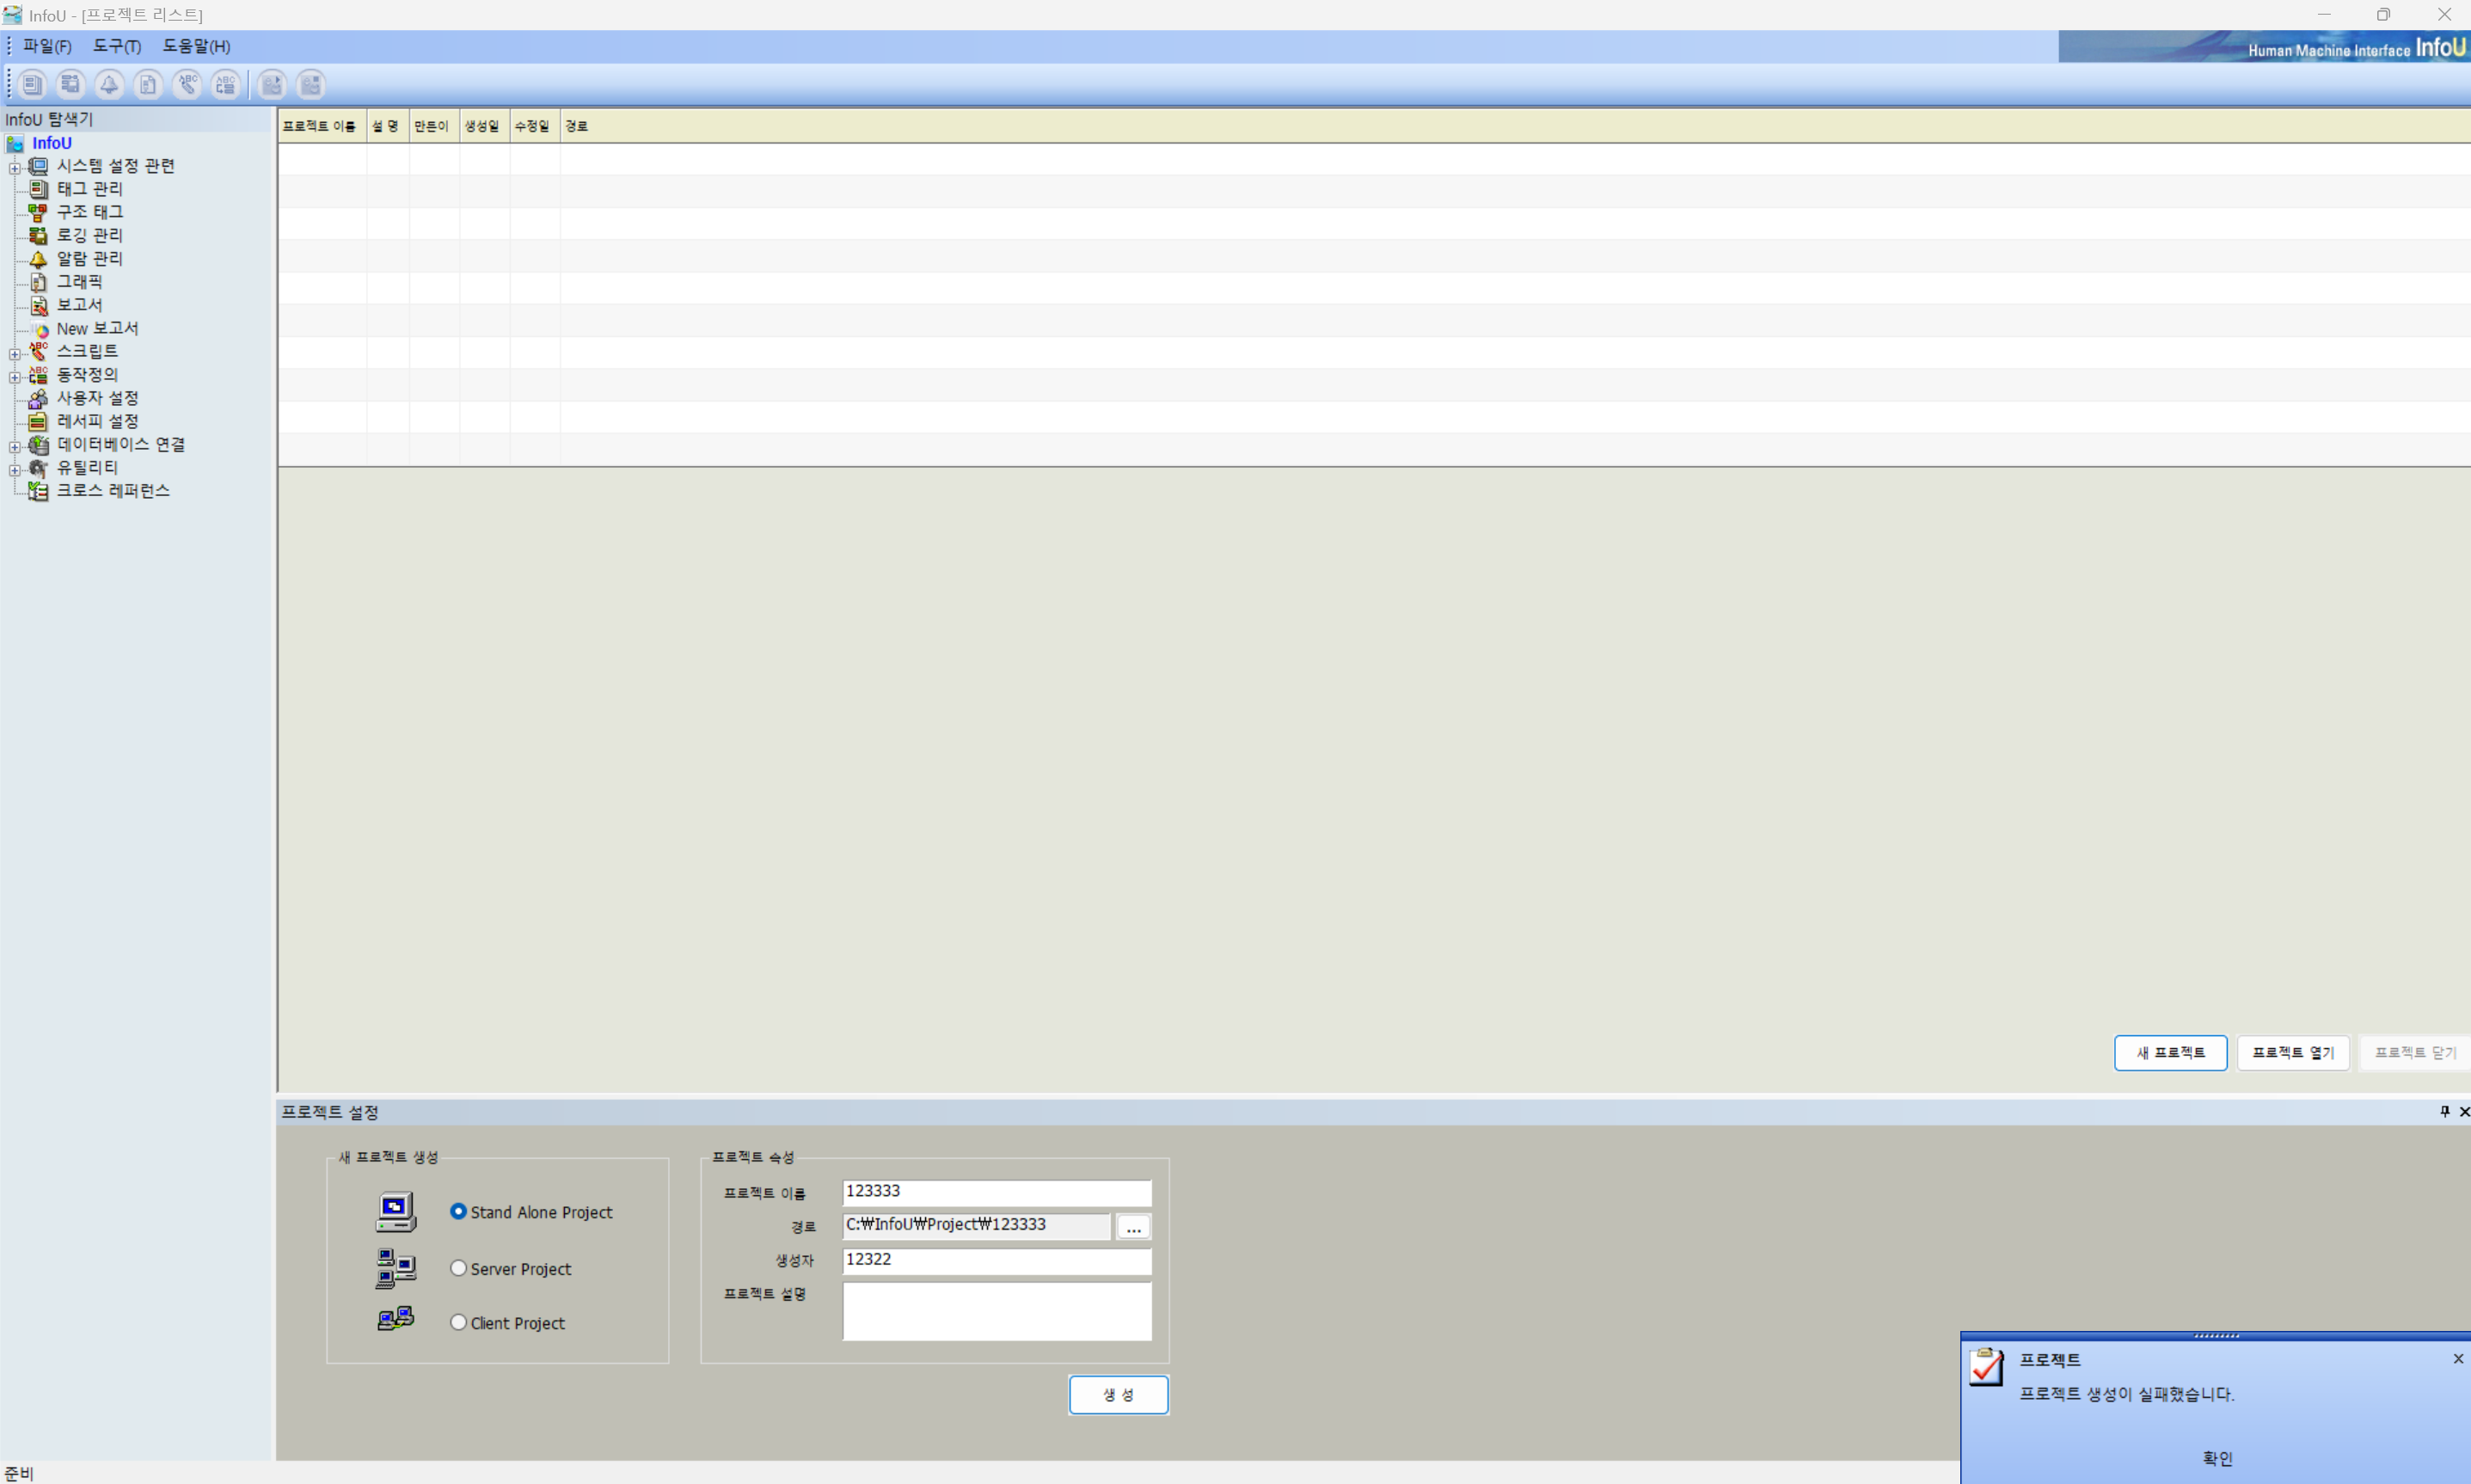This screenshot has width=2471, height=1484.
Task: Open the Script (ABC pencil) toolbar icon
Action: tap(187, 85)
